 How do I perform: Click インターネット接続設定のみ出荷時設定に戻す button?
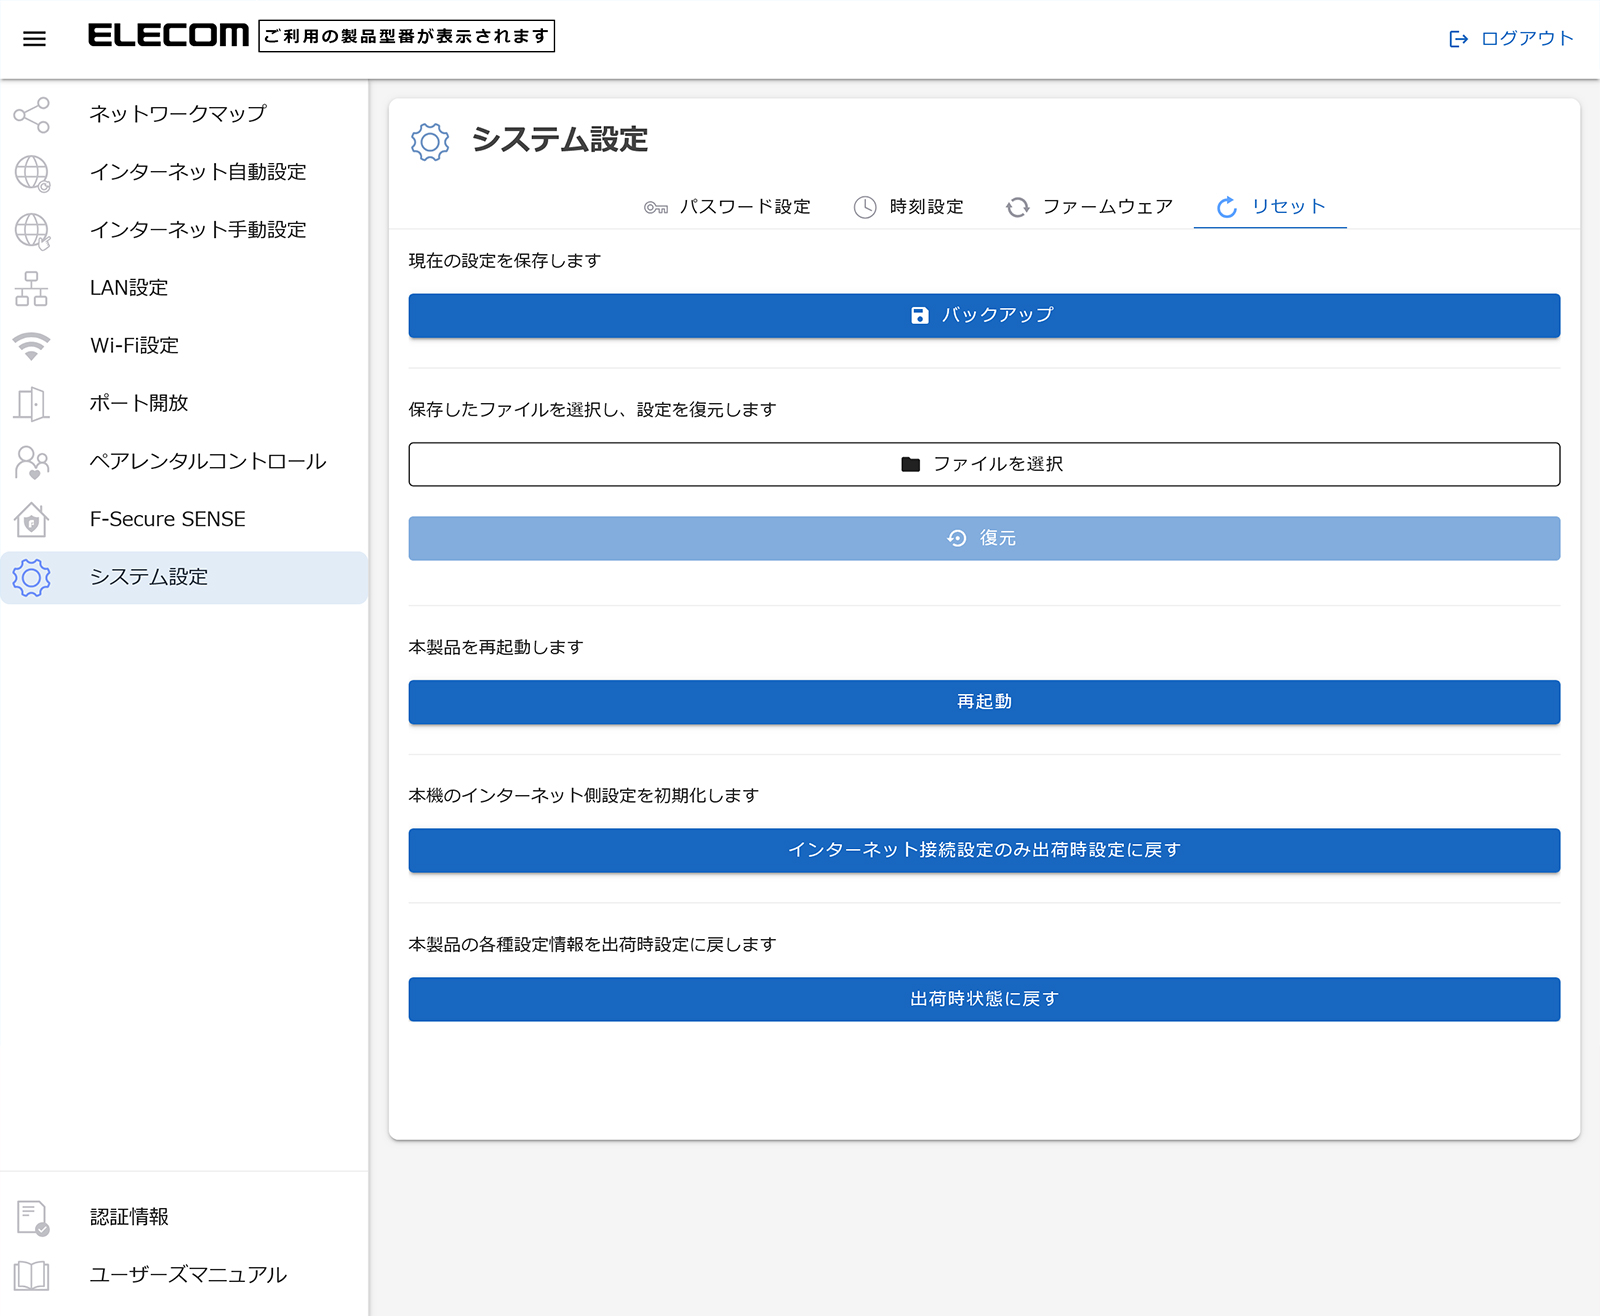[x=984, y=850]
